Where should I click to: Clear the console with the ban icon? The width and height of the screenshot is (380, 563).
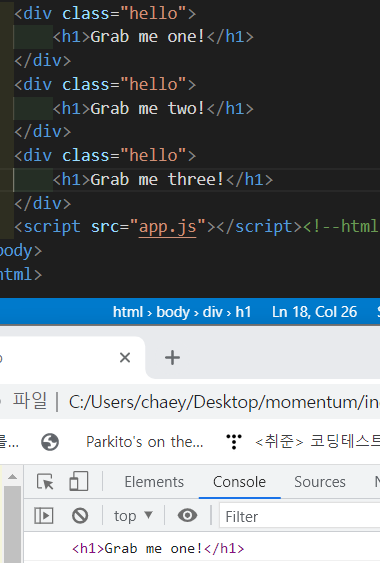80,516
